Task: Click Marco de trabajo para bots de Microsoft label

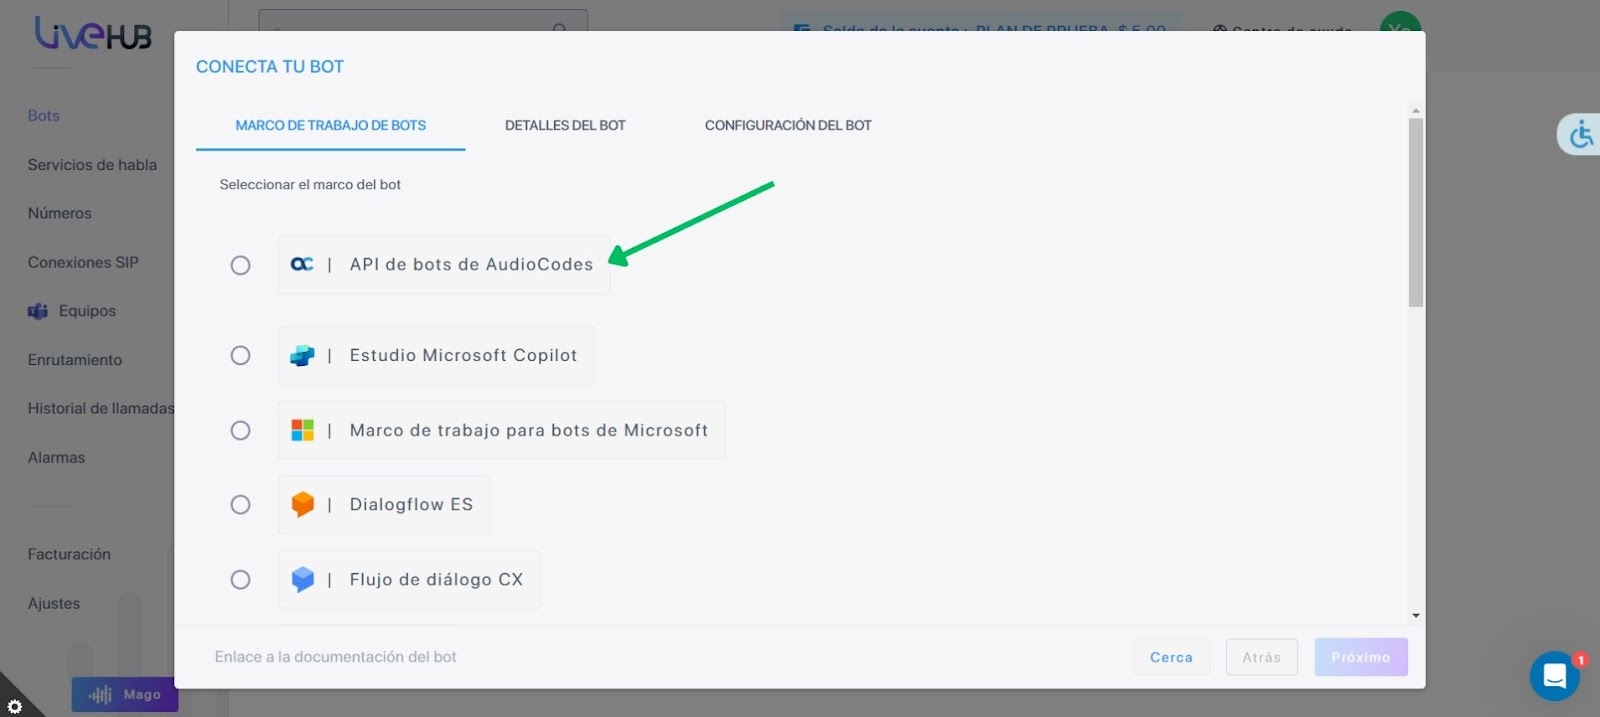Action: point(529,430)
